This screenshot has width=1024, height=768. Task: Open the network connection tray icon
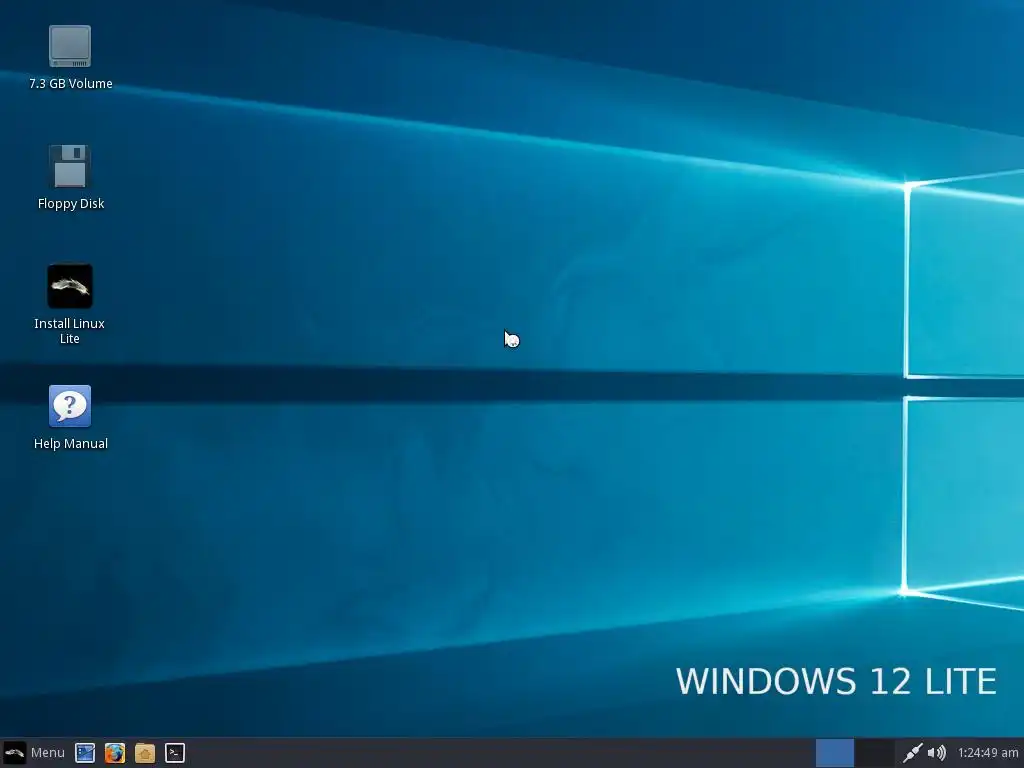(912, 753)
